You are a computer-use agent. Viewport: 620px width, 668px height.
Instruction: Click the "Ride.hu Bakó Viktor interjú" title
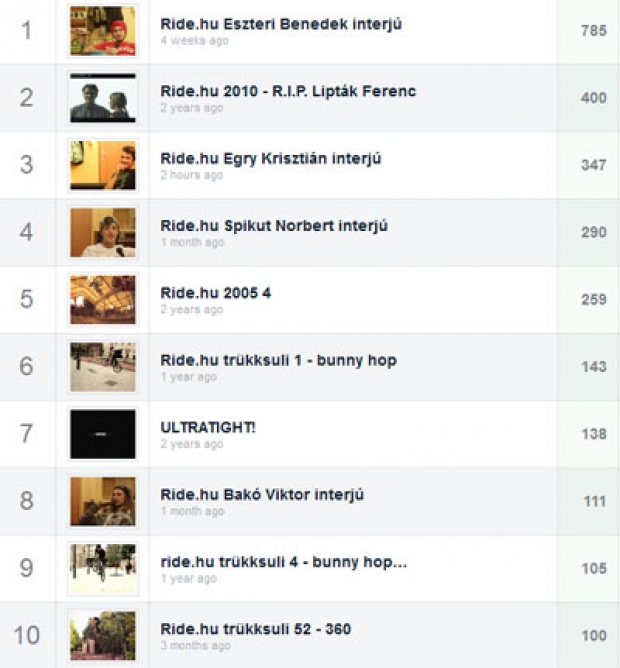click(262, 494)
